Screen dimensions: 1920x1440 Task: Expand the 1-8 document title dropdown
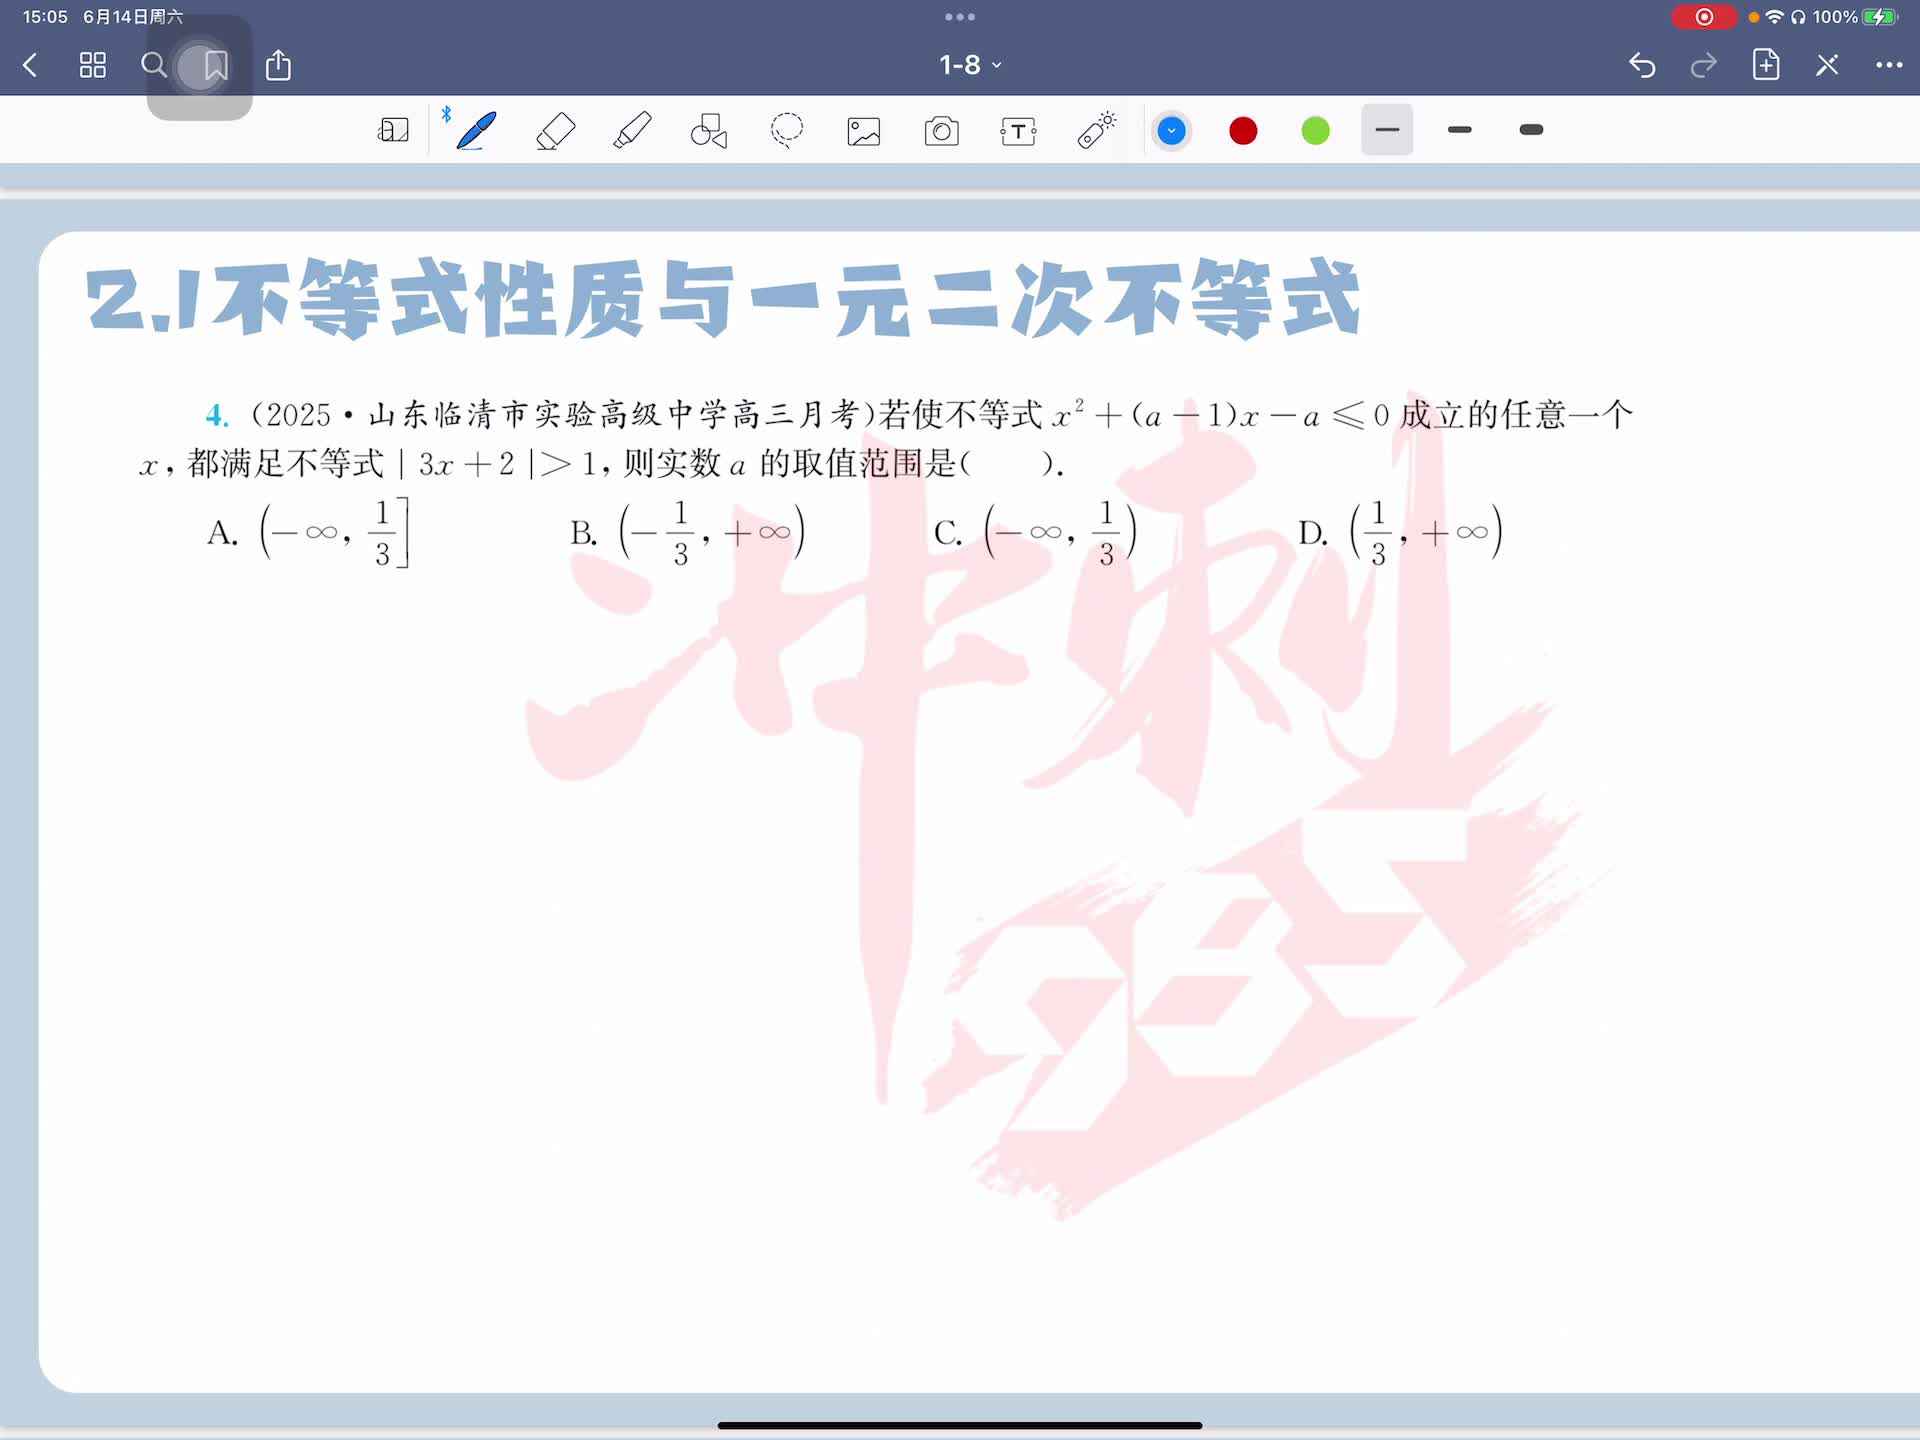(969, 65)
